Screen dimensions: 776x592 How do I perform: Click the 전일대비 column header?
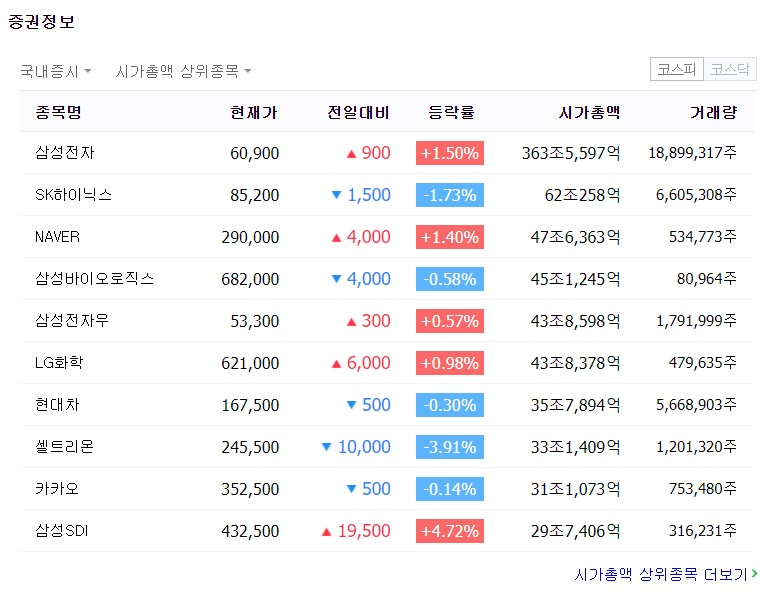pyautogui.click(x=358, y=112)
